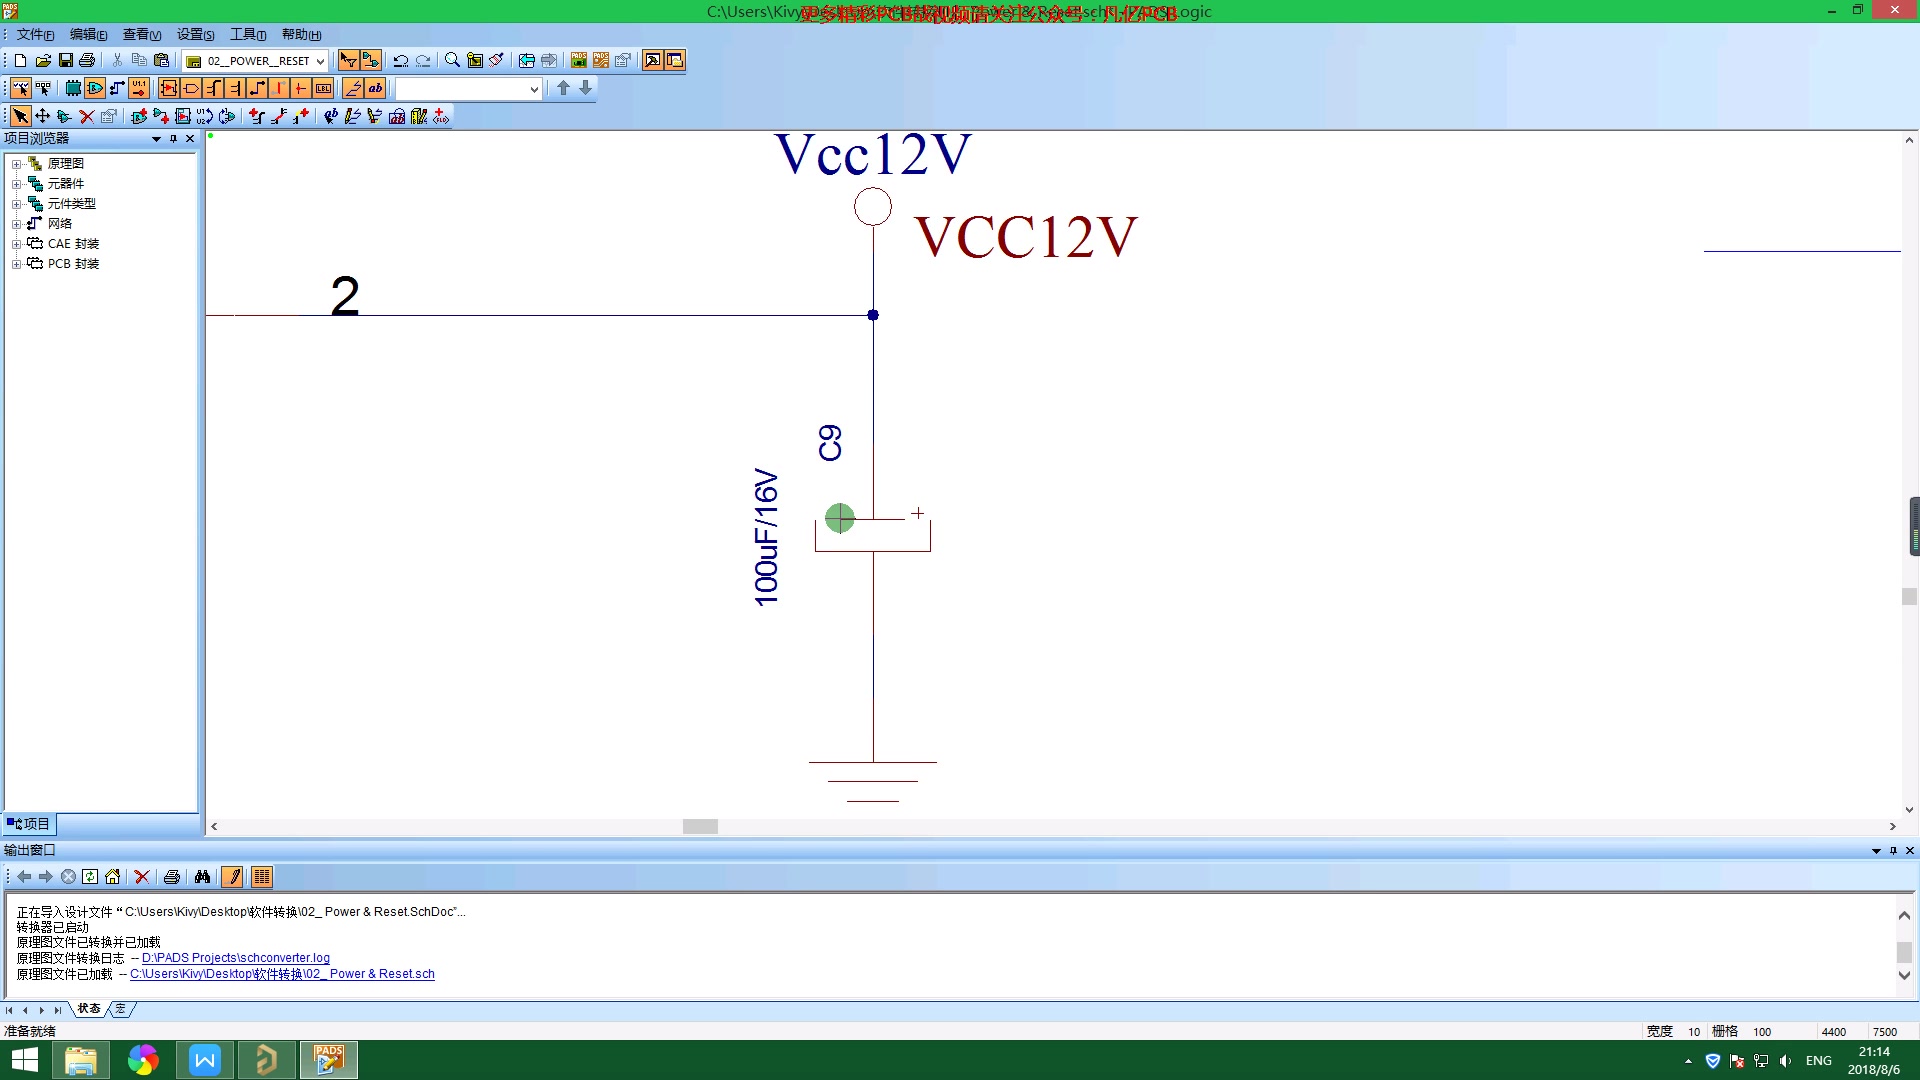
Task: Click the converted schematic file link
Action: (282, 973)
